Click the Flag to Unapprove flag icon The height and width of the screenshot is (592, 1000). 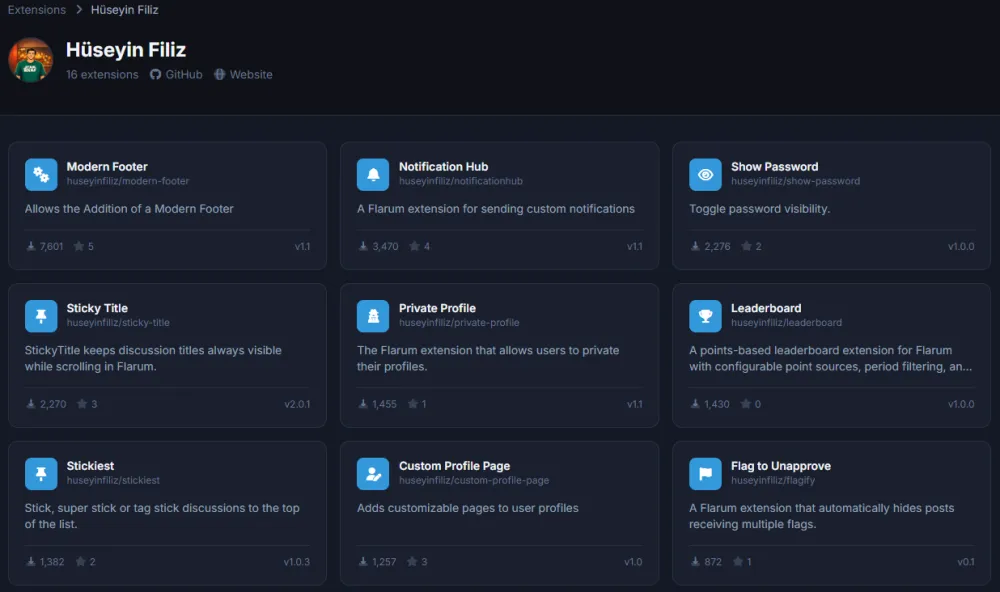click(705, 473)
